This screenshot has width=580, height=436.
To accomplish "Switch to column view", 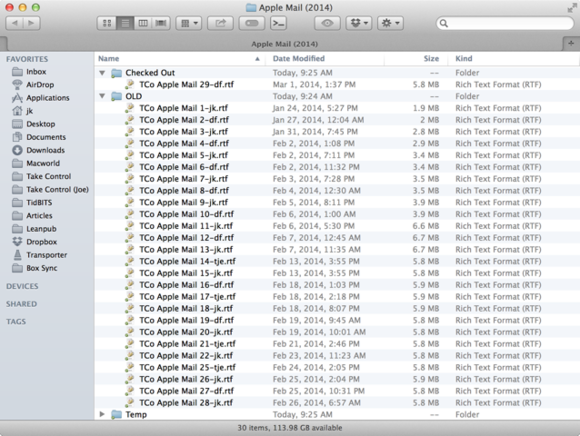I will 143,23.
